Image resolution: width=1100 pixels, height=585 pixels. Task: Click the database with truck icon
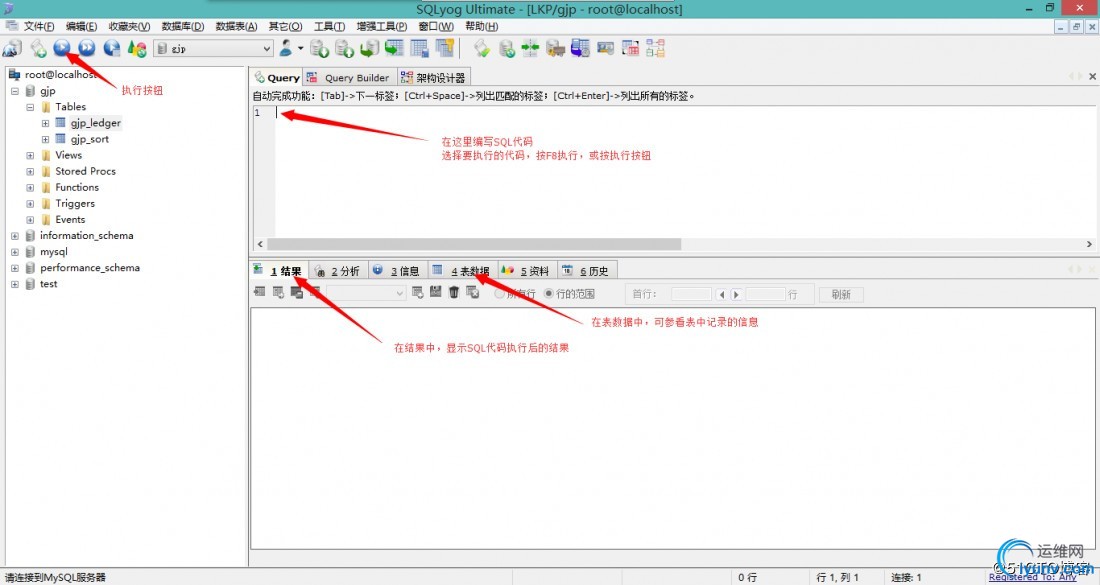556,48
